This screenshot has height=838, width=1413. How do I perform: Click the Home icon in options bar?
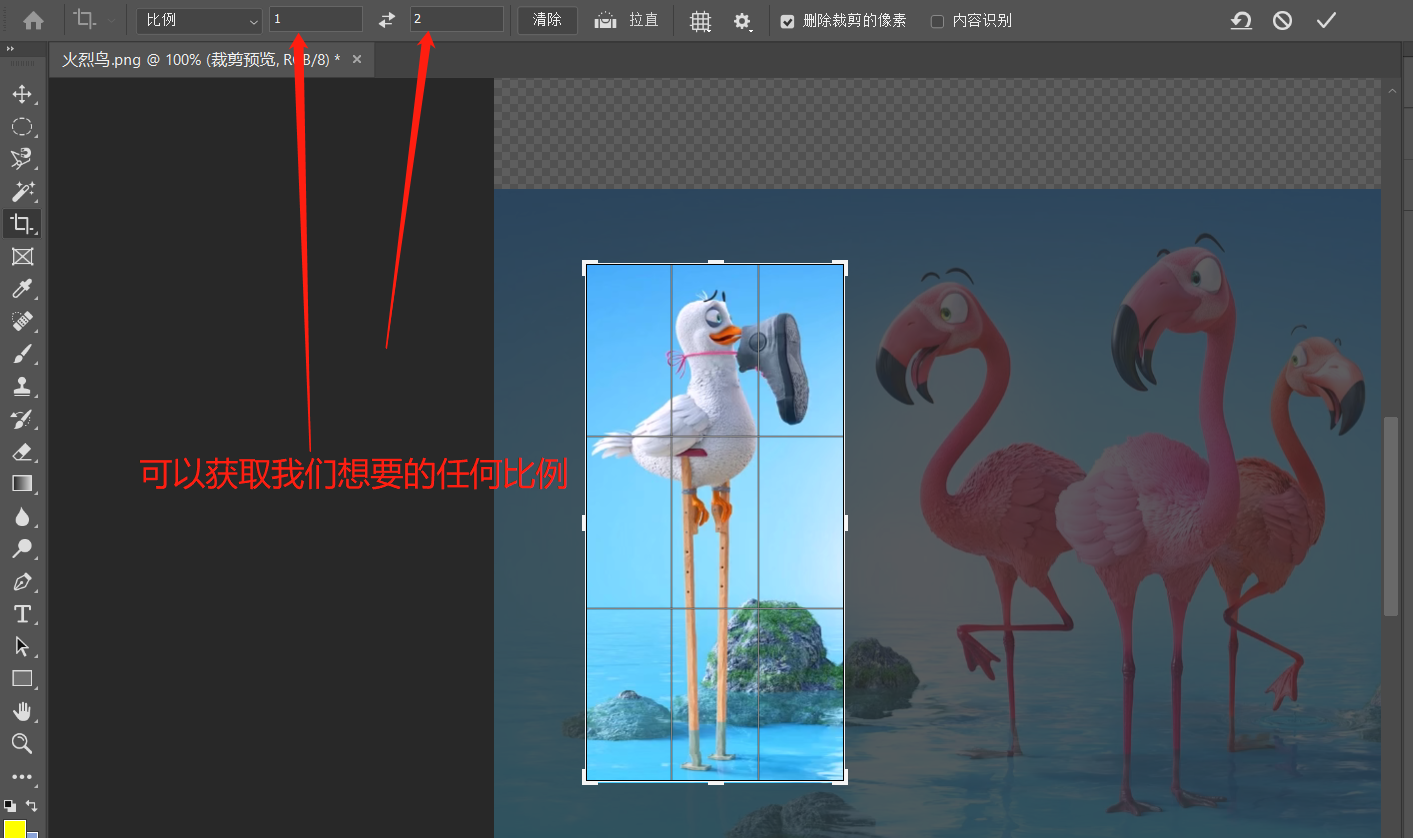(x=34, y=20)
